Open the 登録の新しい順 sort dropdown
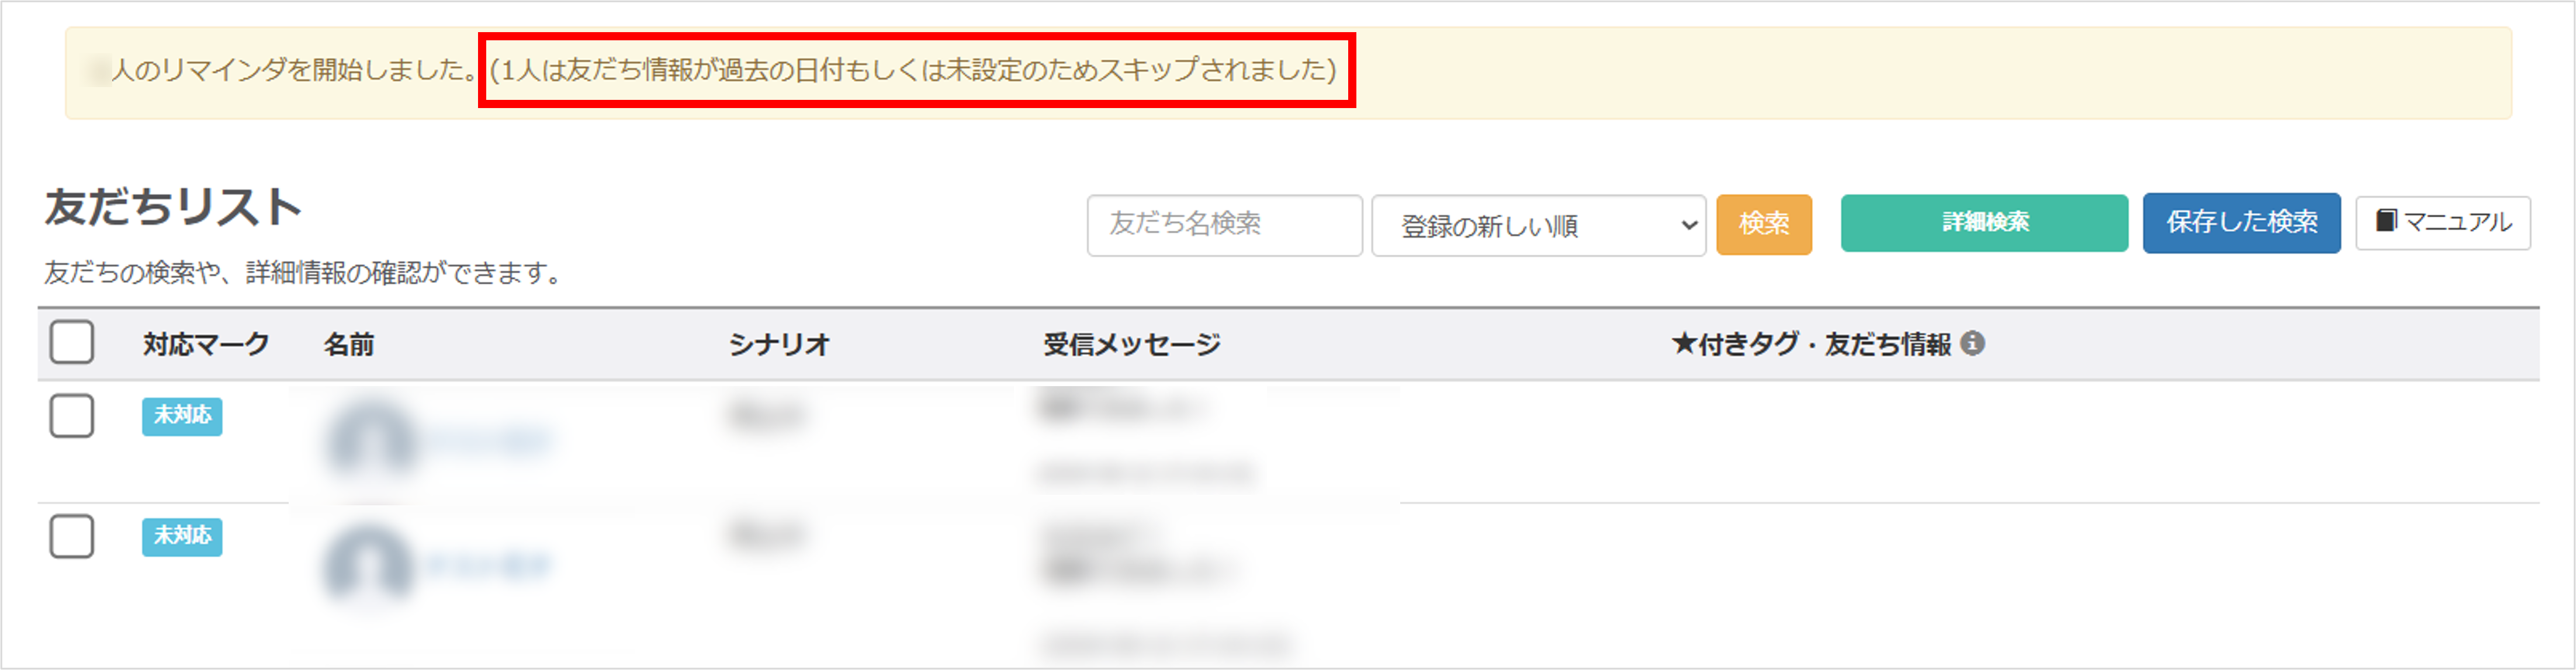The image size is (2576, 670). tap(1538, 226)
